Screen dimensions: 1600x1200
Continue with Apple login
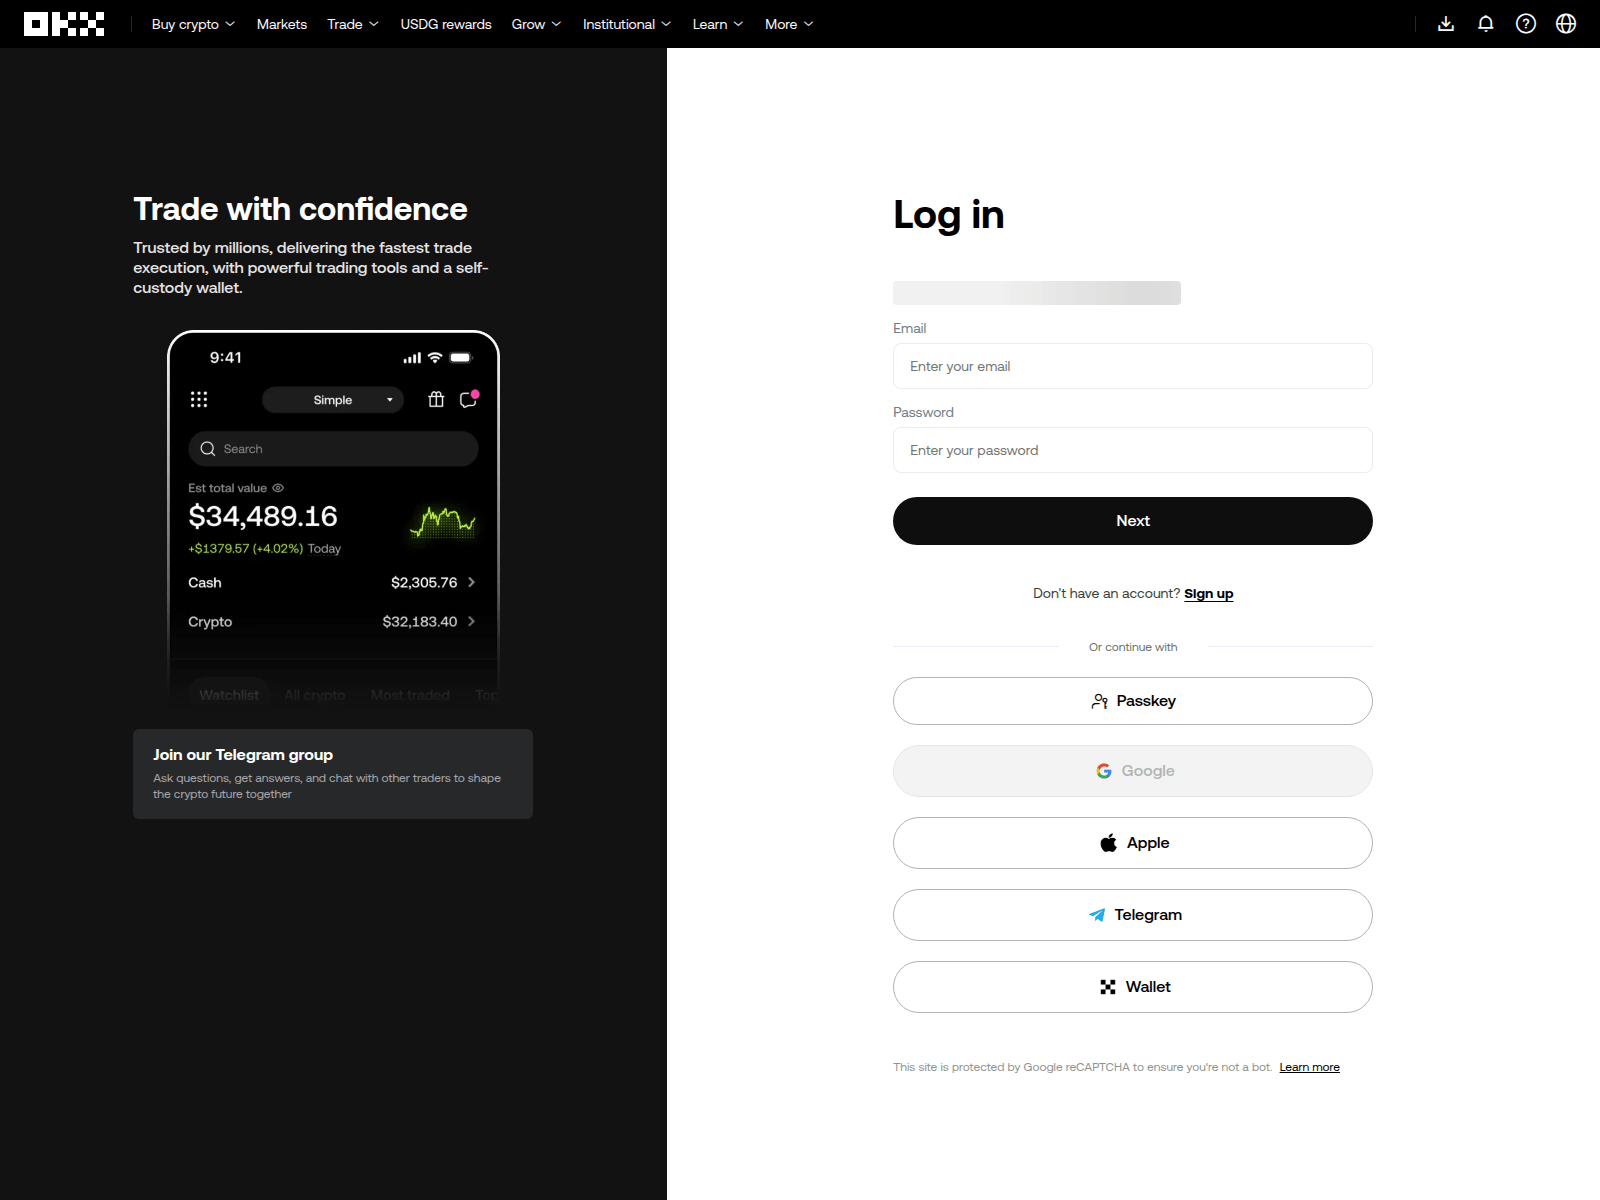pos(1132,843)
